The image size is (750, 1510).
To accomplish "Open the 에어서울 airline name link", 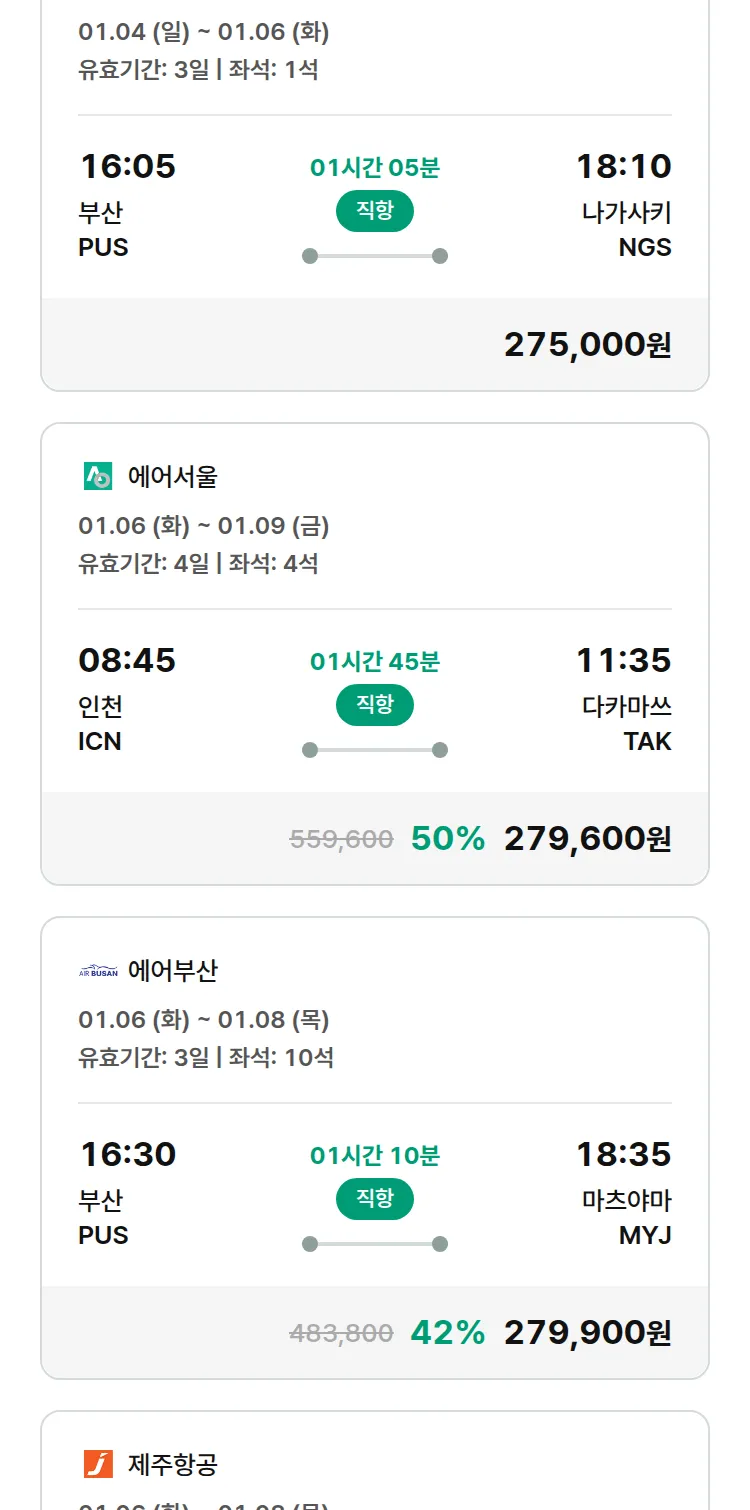I will [x=173, y=477].
